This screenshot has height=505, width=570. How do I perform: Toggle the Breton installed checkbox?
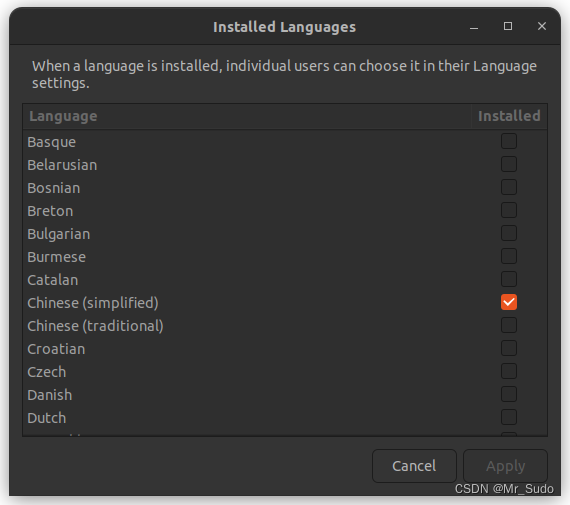tap(509, 210)
